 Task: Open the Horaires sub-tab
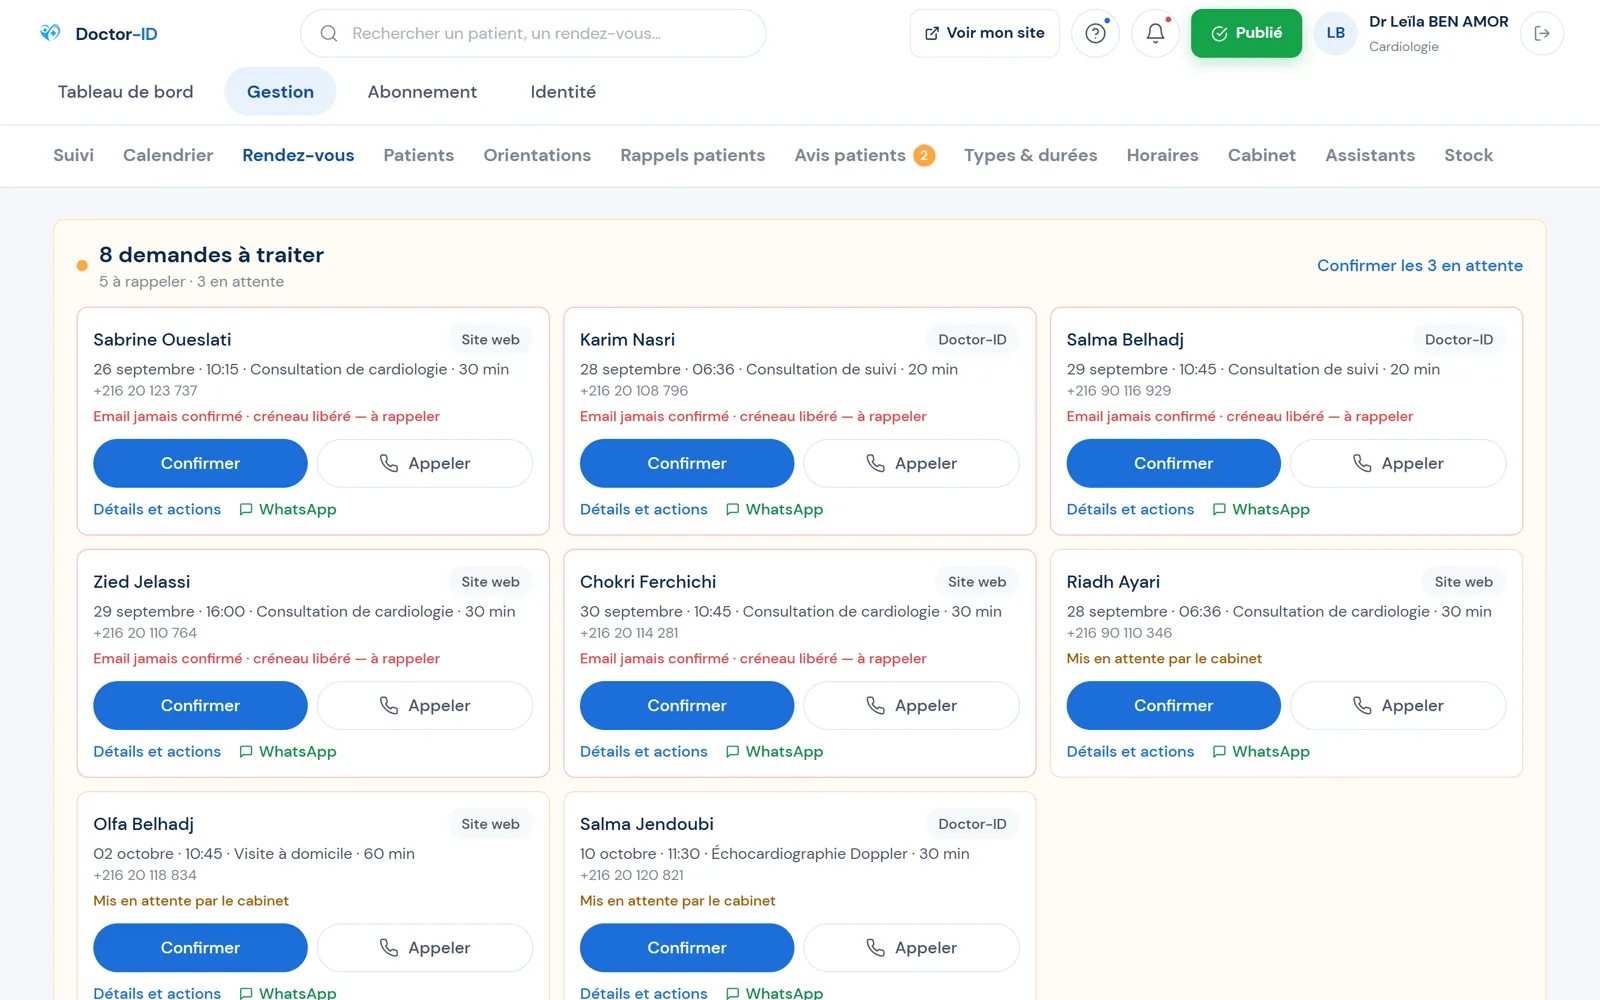click(x=1162, y=155)
